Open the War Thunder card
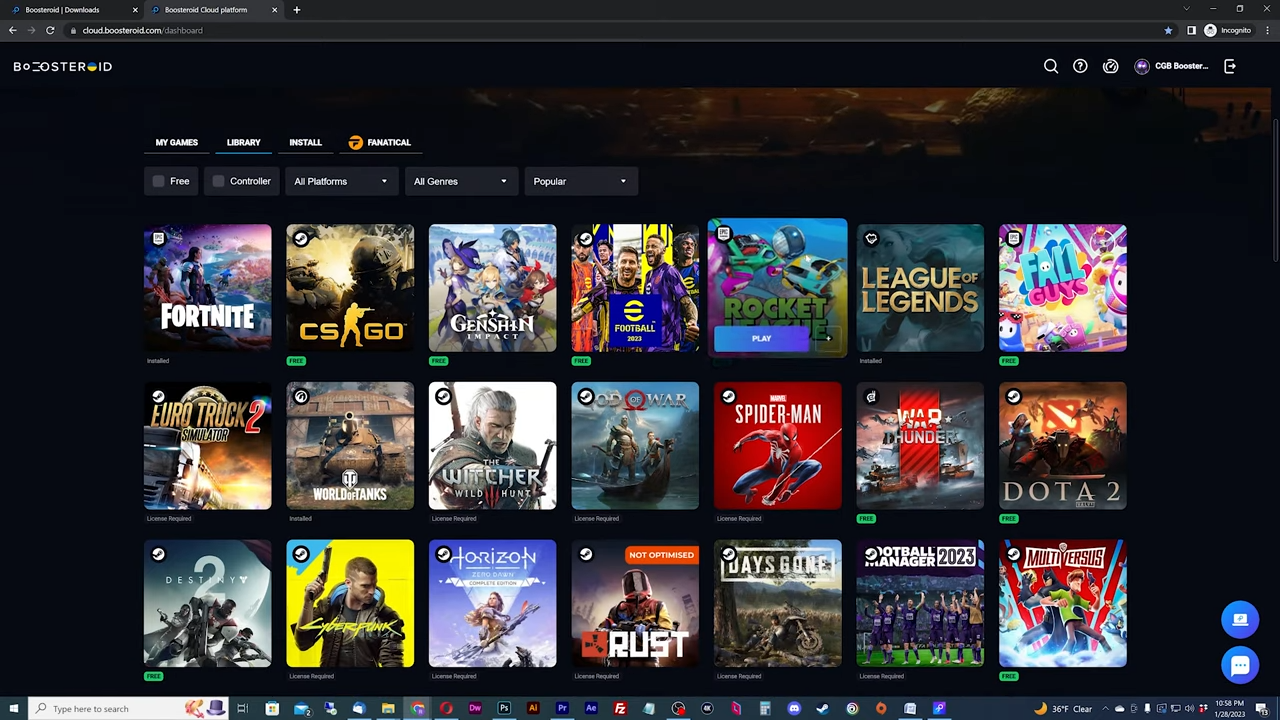Screen dimensions: 1280x720 920,446
